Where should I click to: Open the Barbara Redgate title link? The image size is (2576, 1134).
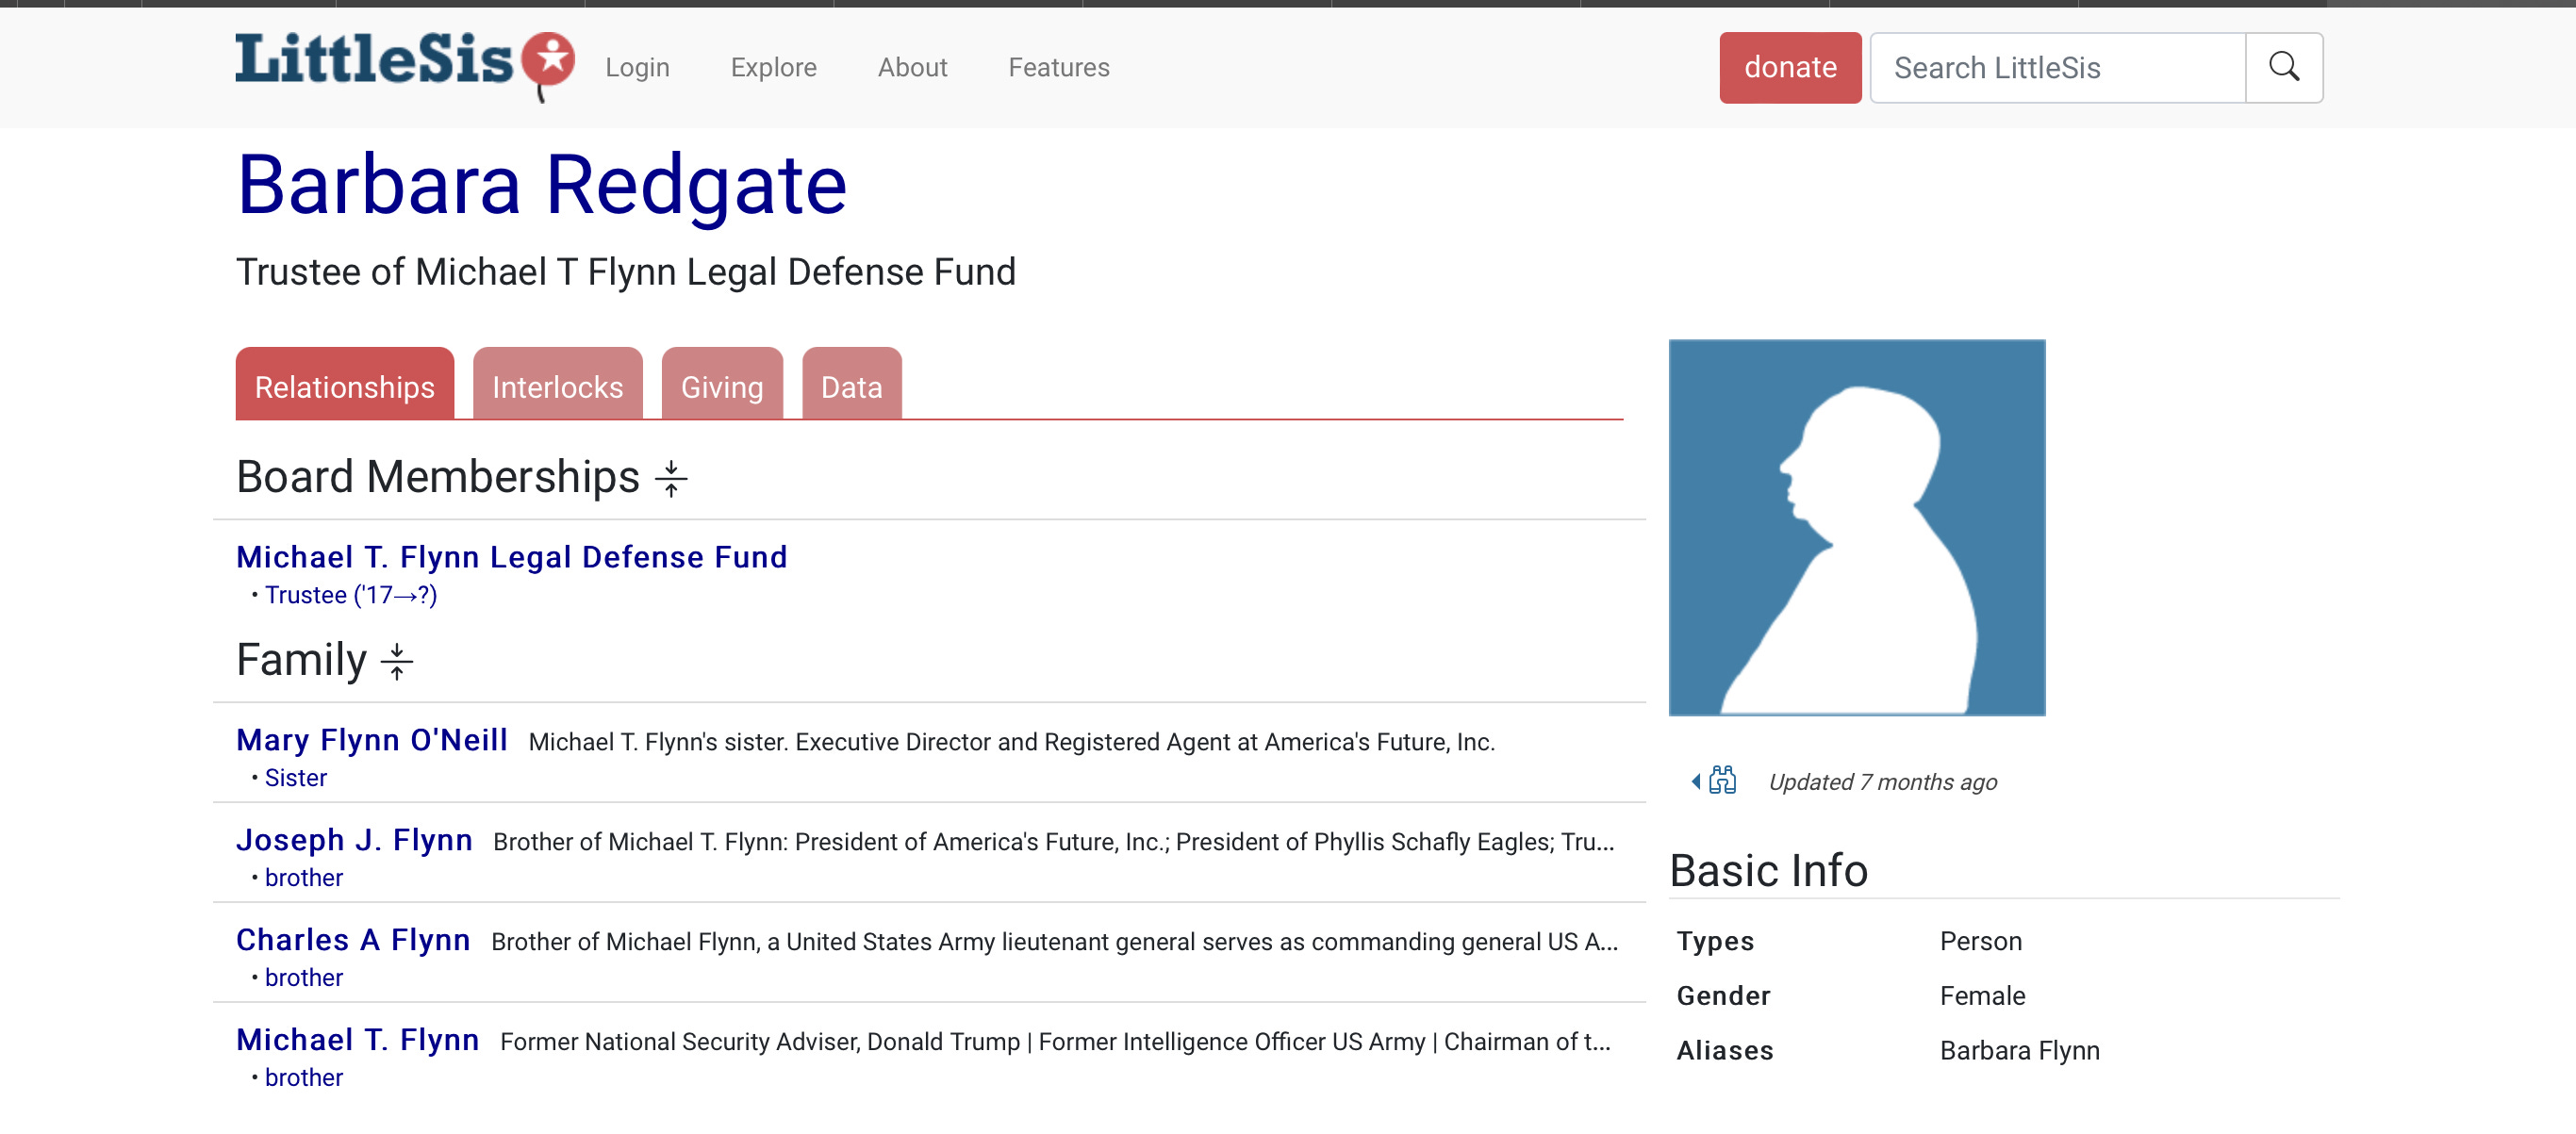541,185
